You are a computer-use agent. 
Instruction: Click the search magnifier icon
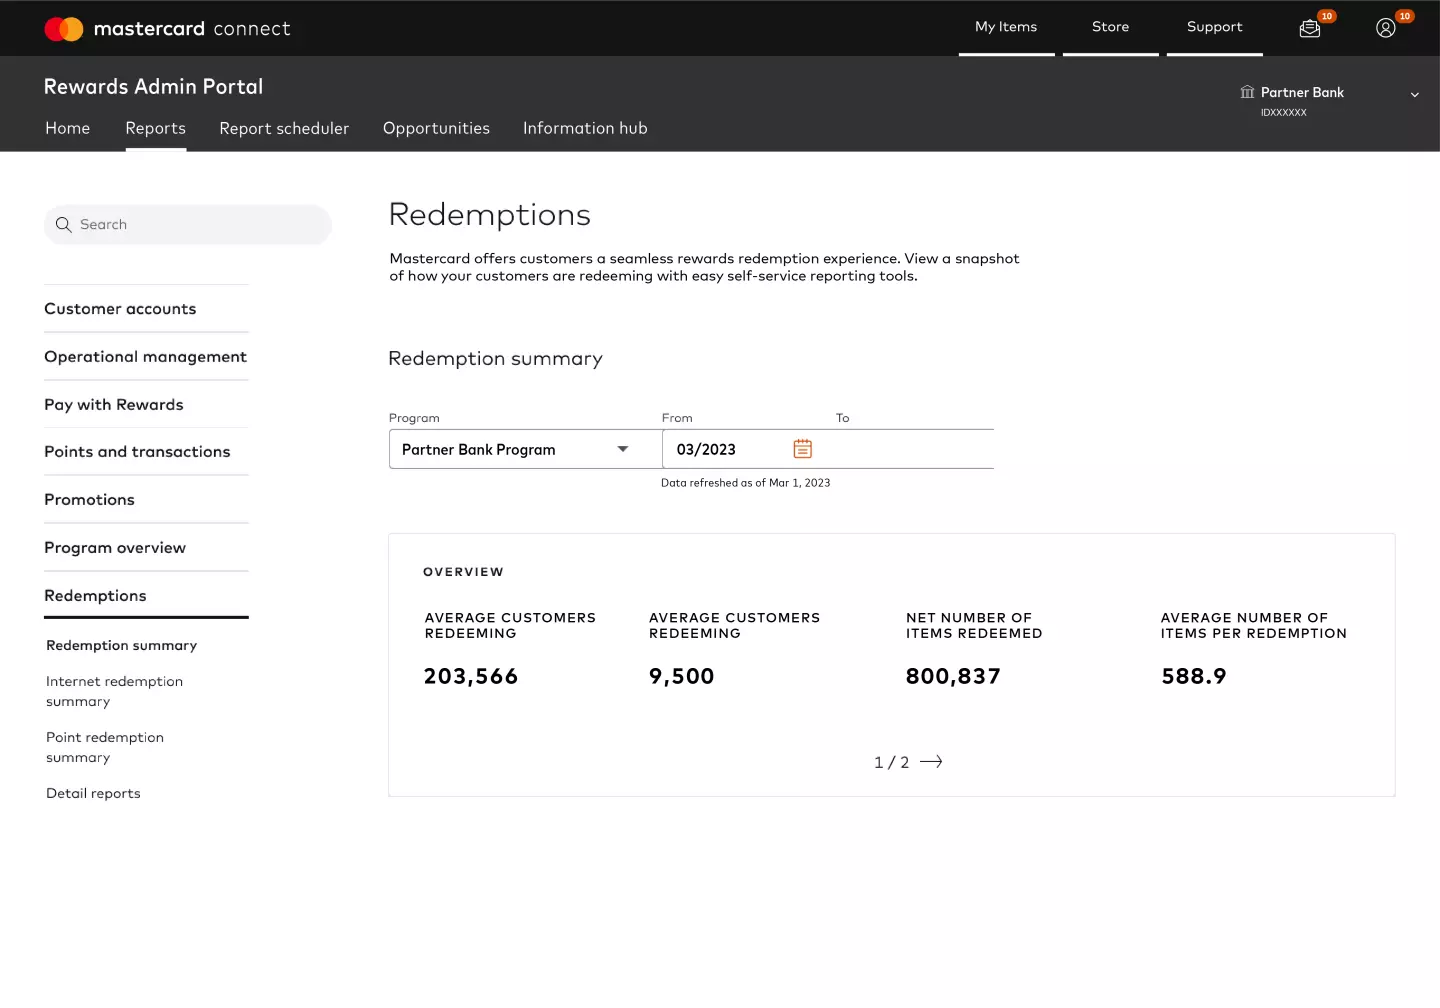point(63,225)
